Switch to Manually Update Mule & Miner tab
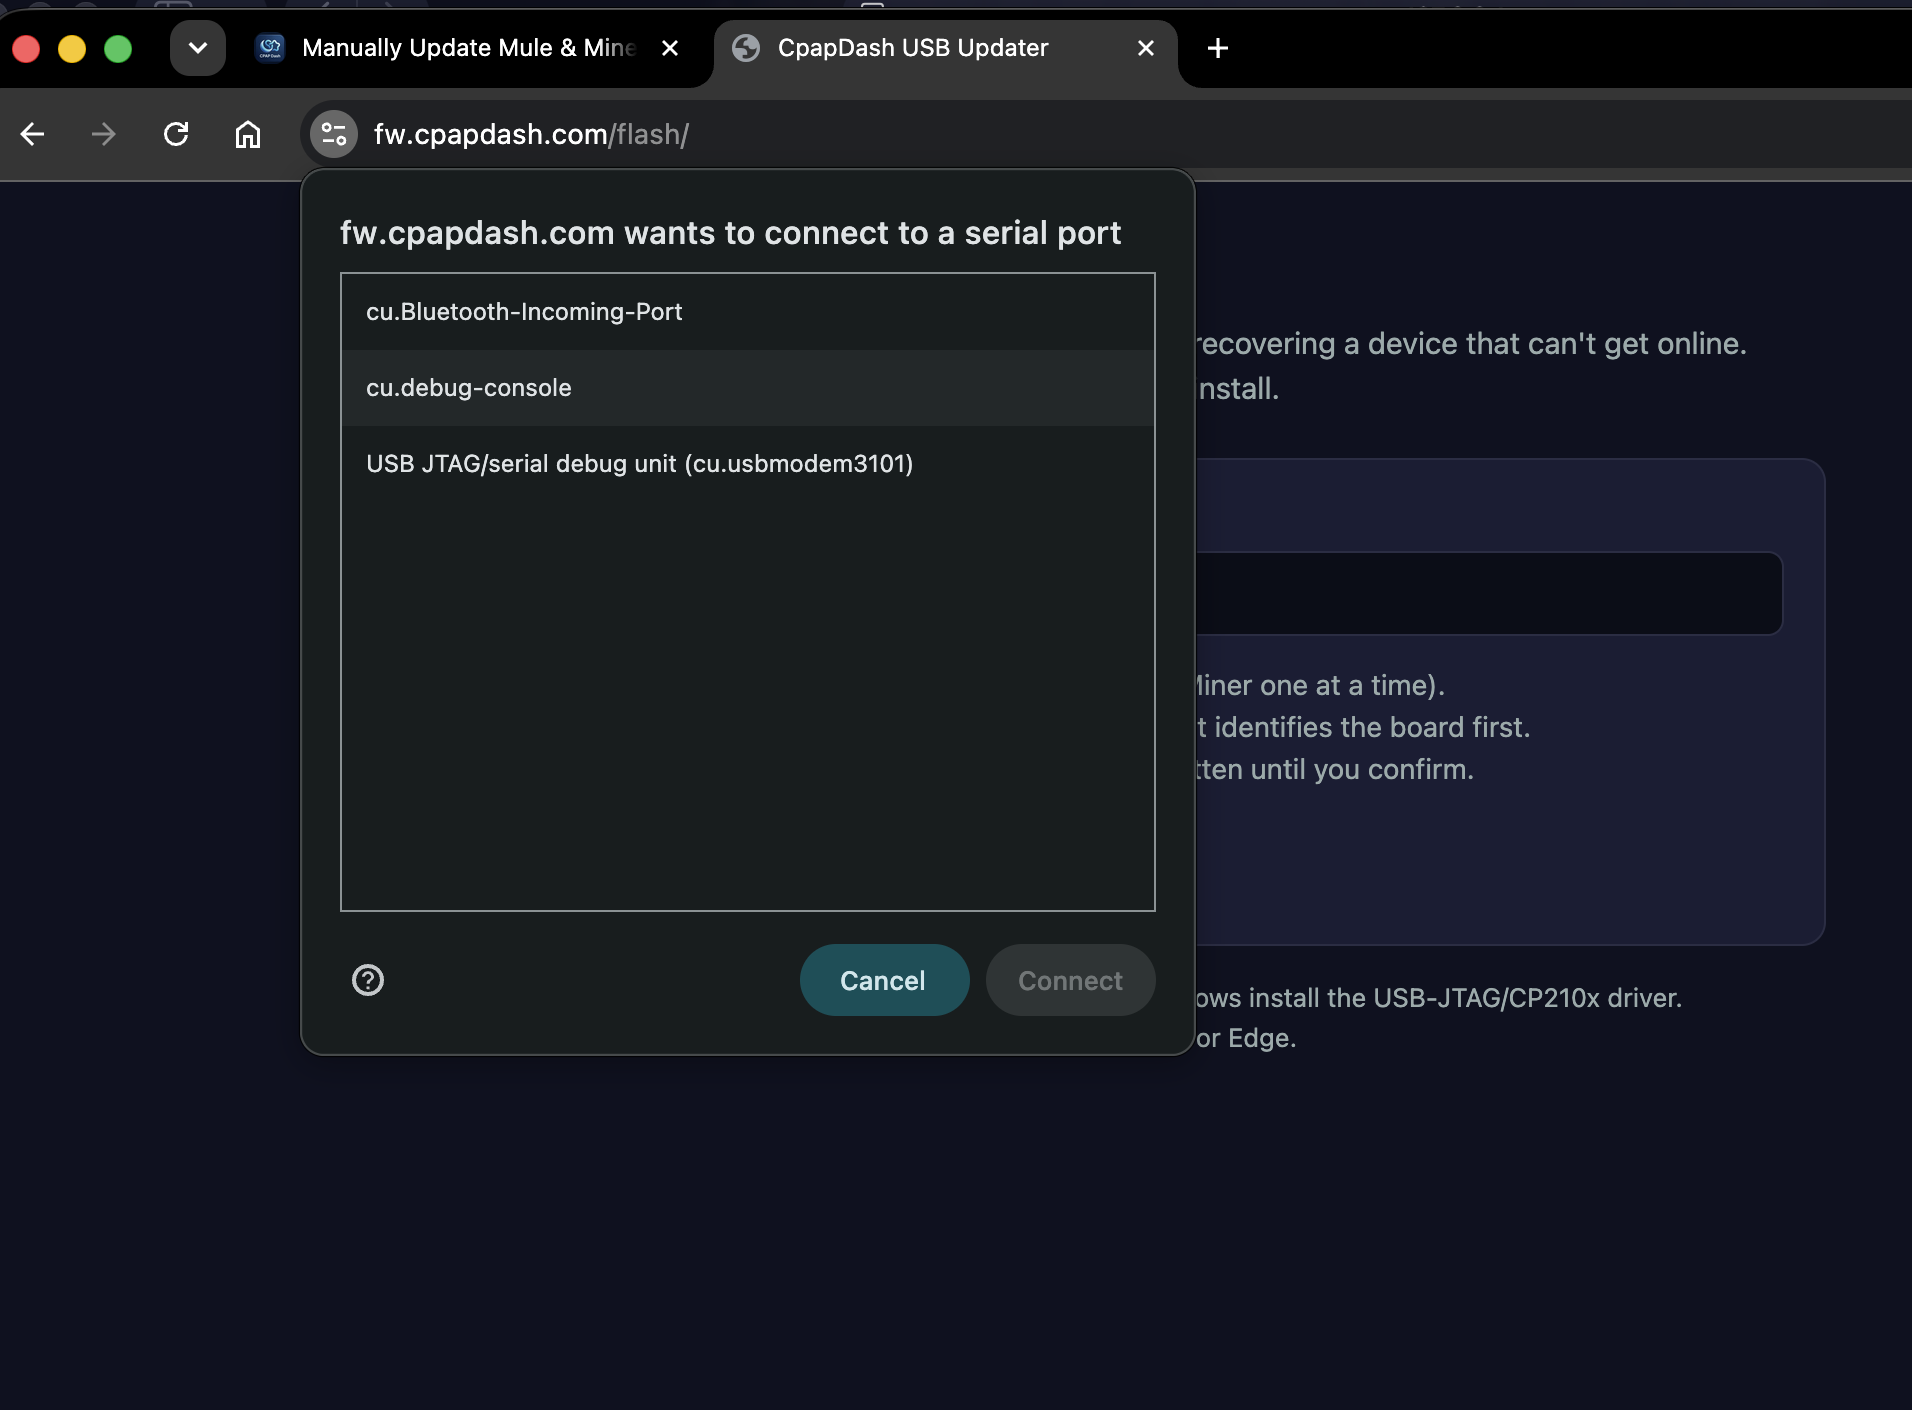The image size is (1912, 1410). click(x=468, y=48)
